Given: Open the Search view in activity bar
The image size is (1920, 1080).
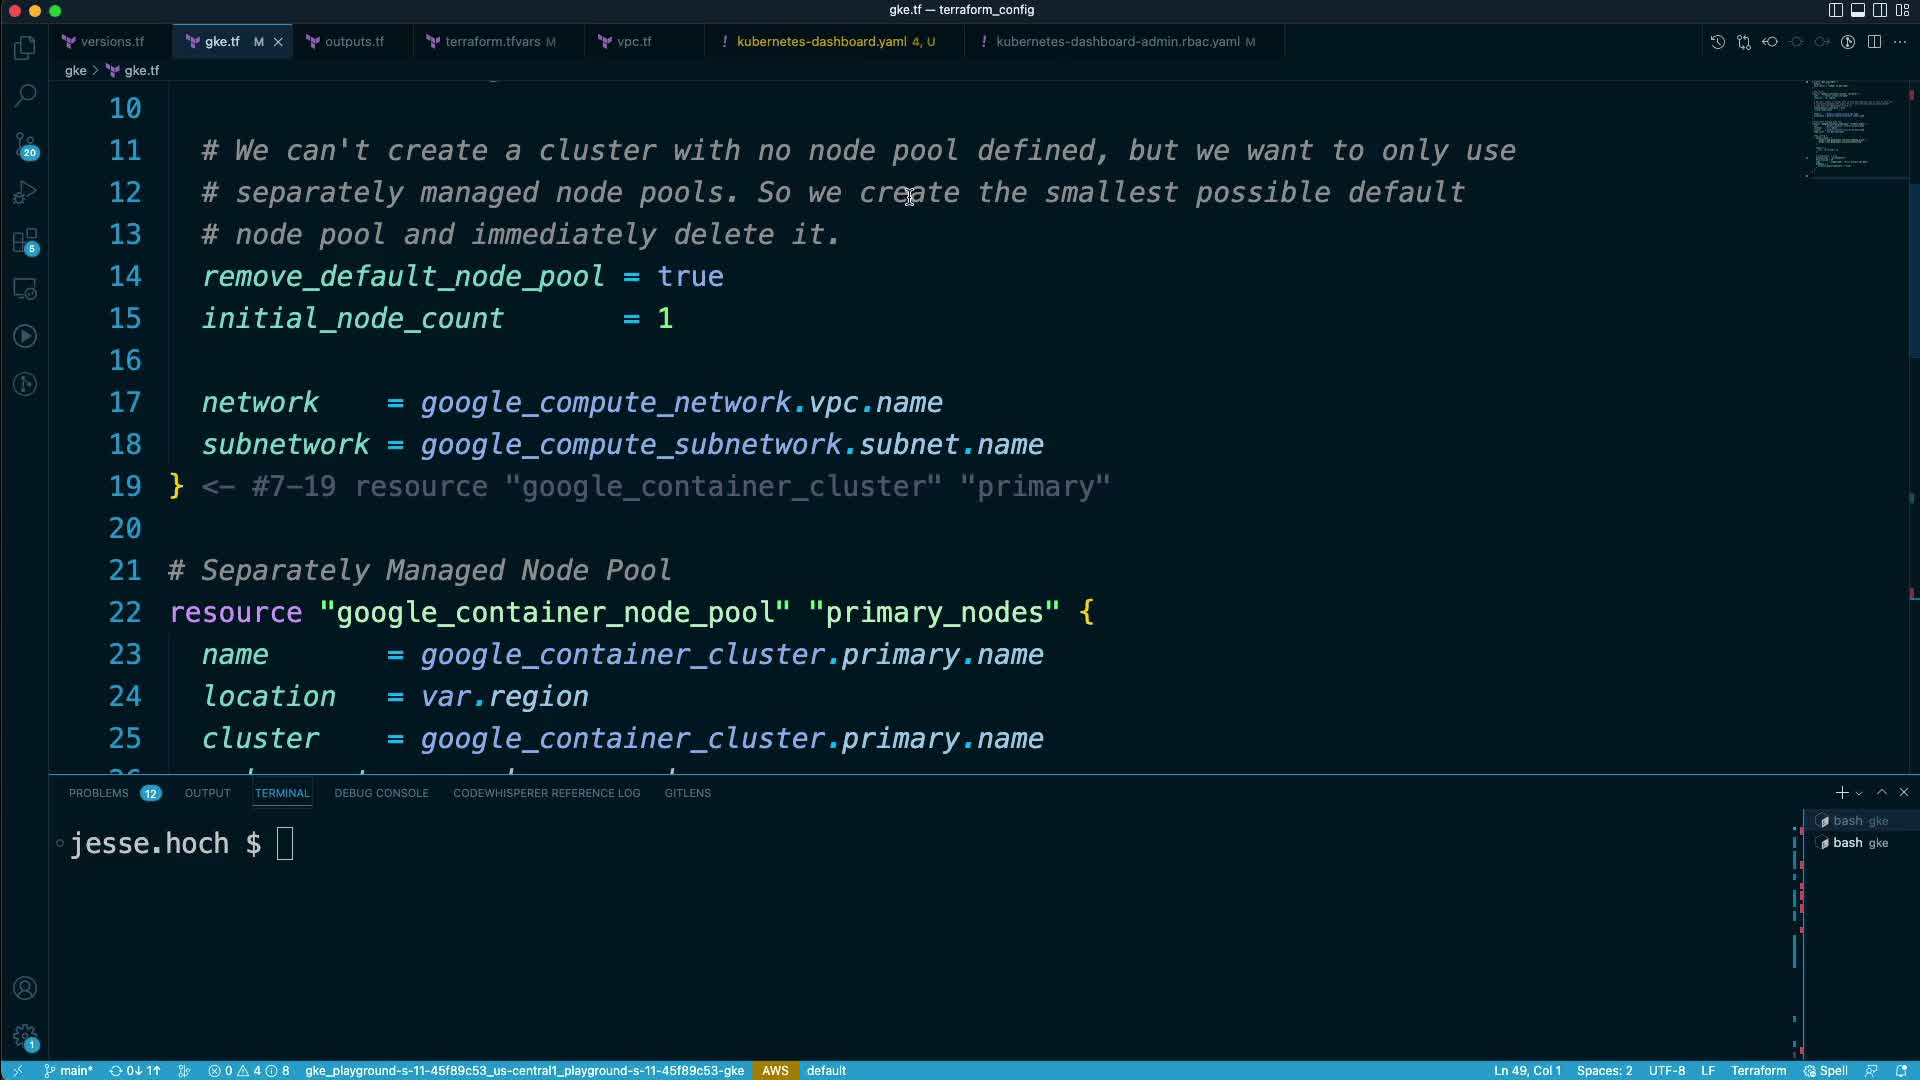Looking at the screenshot, I should coord(25,96).
